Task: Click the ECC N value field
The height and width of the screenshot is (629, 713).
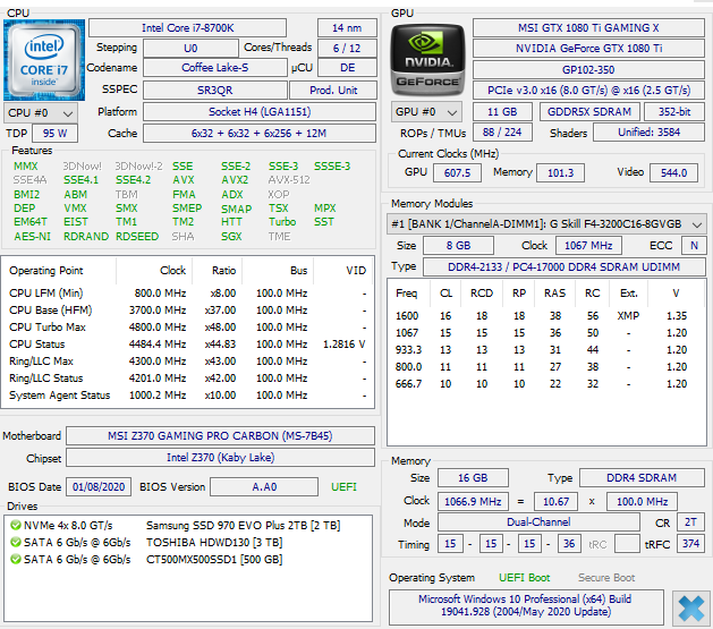Action: coord(693,246)
